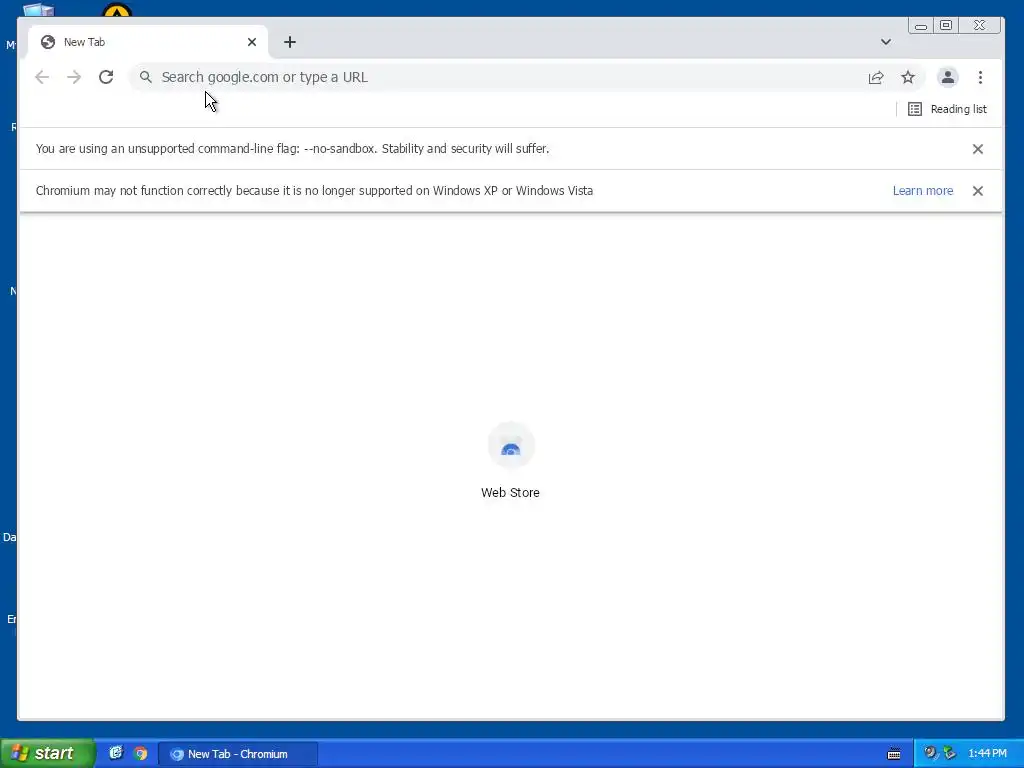Minimize the Chromium window
Image resolution: width=1024 pixels, height=768 pixels.
921,25
